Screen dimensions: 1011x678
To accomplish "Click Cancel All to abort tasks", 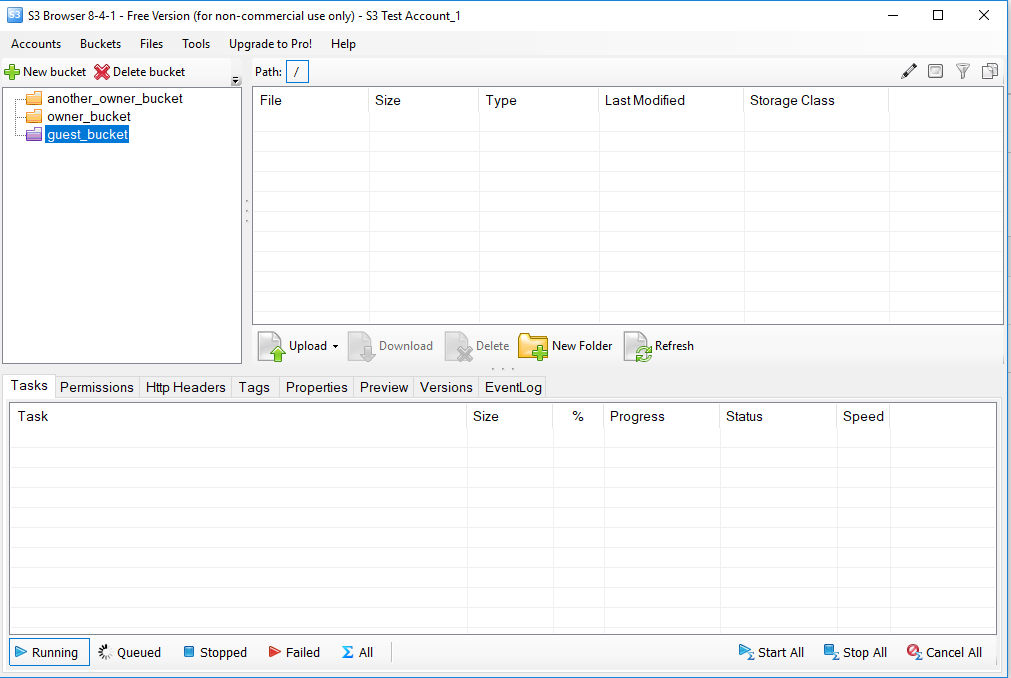I will (943, 652).
